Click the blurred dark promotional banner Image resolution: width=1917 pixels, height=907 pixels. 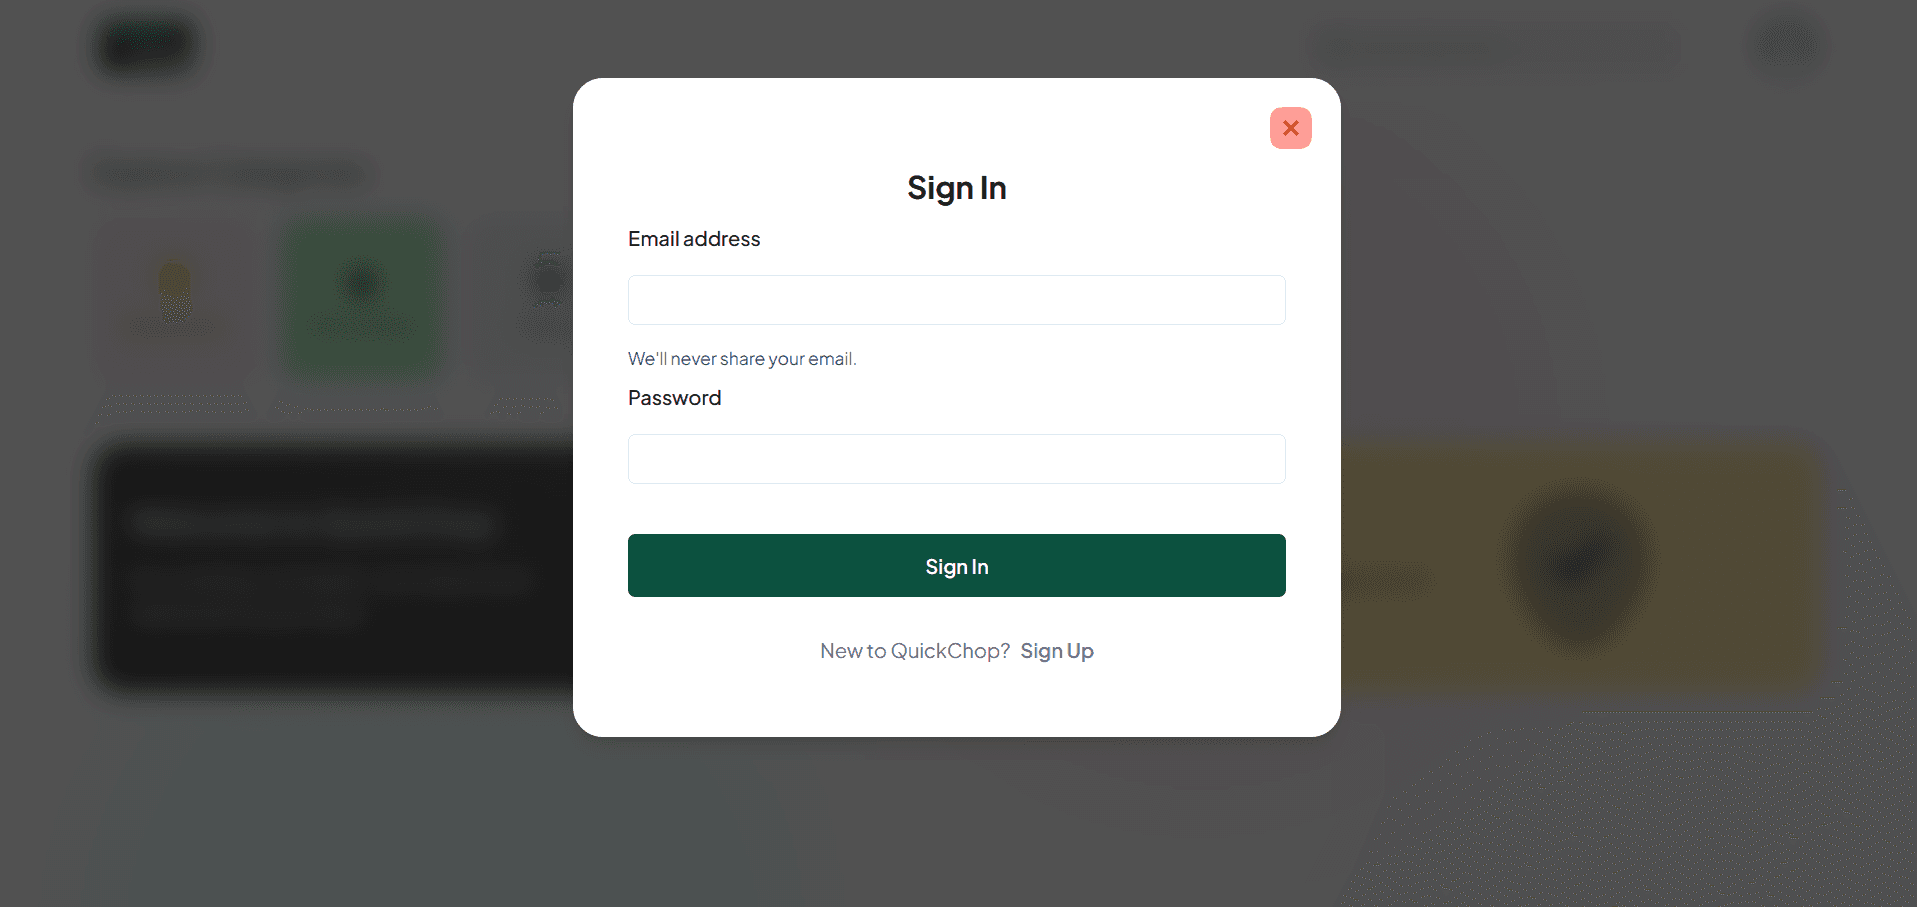coord(335,568)
